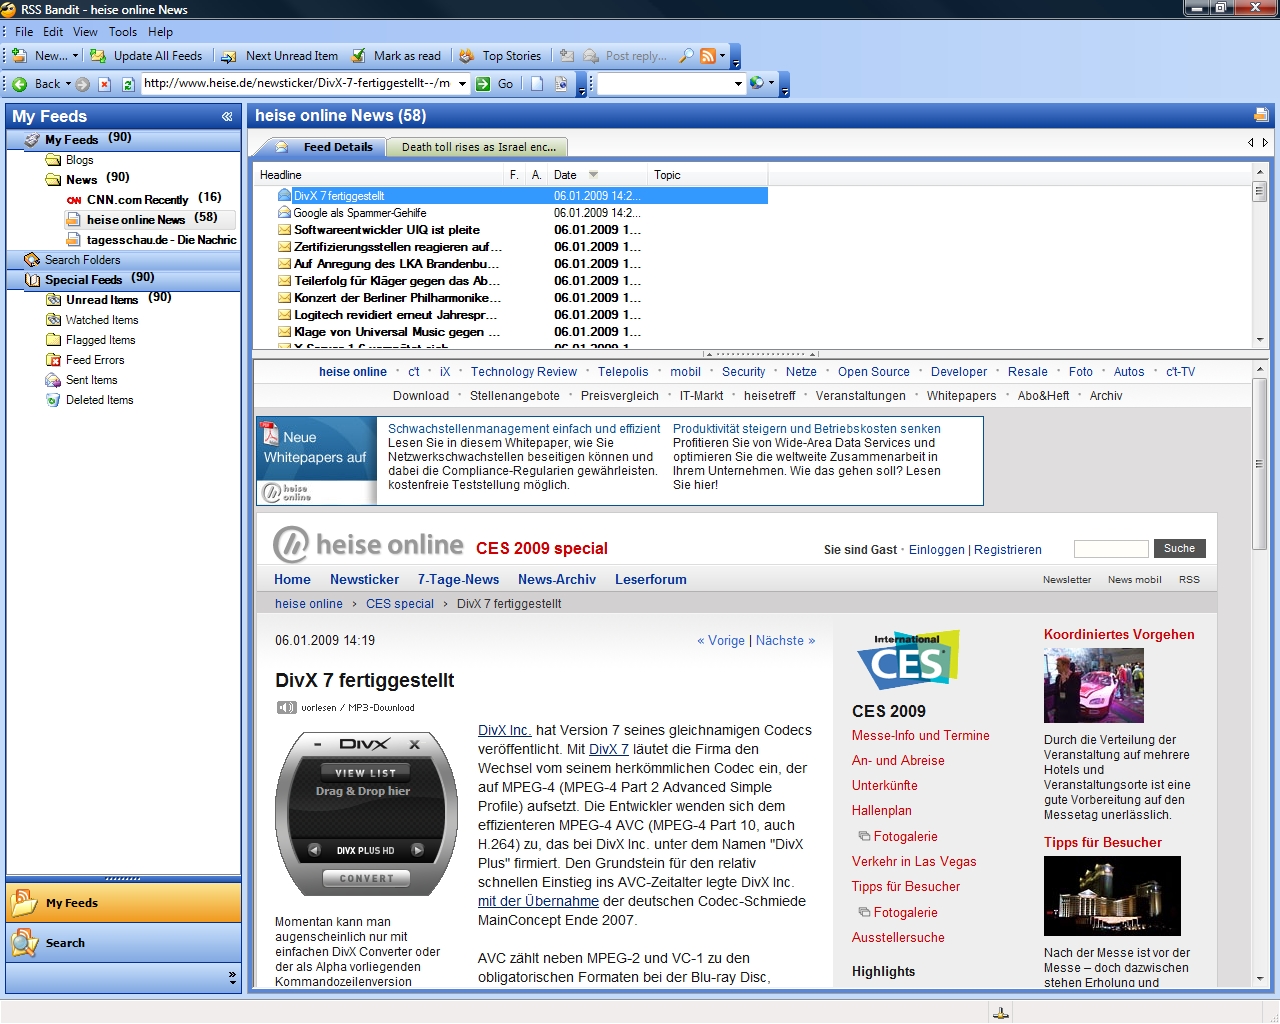Click the speaker vorlesen audio icon
Viewport: 1280px width, 1024px height.
[286, 708]
